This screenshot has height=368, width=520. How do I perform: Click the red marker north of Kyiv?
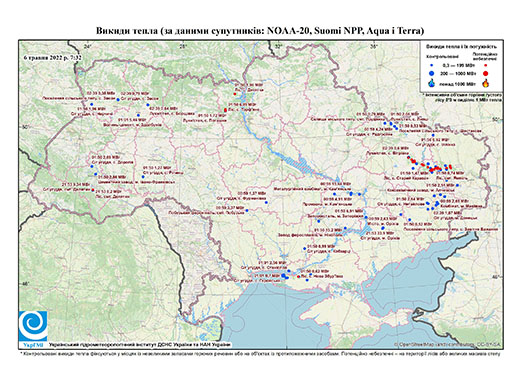click(235, 94)
